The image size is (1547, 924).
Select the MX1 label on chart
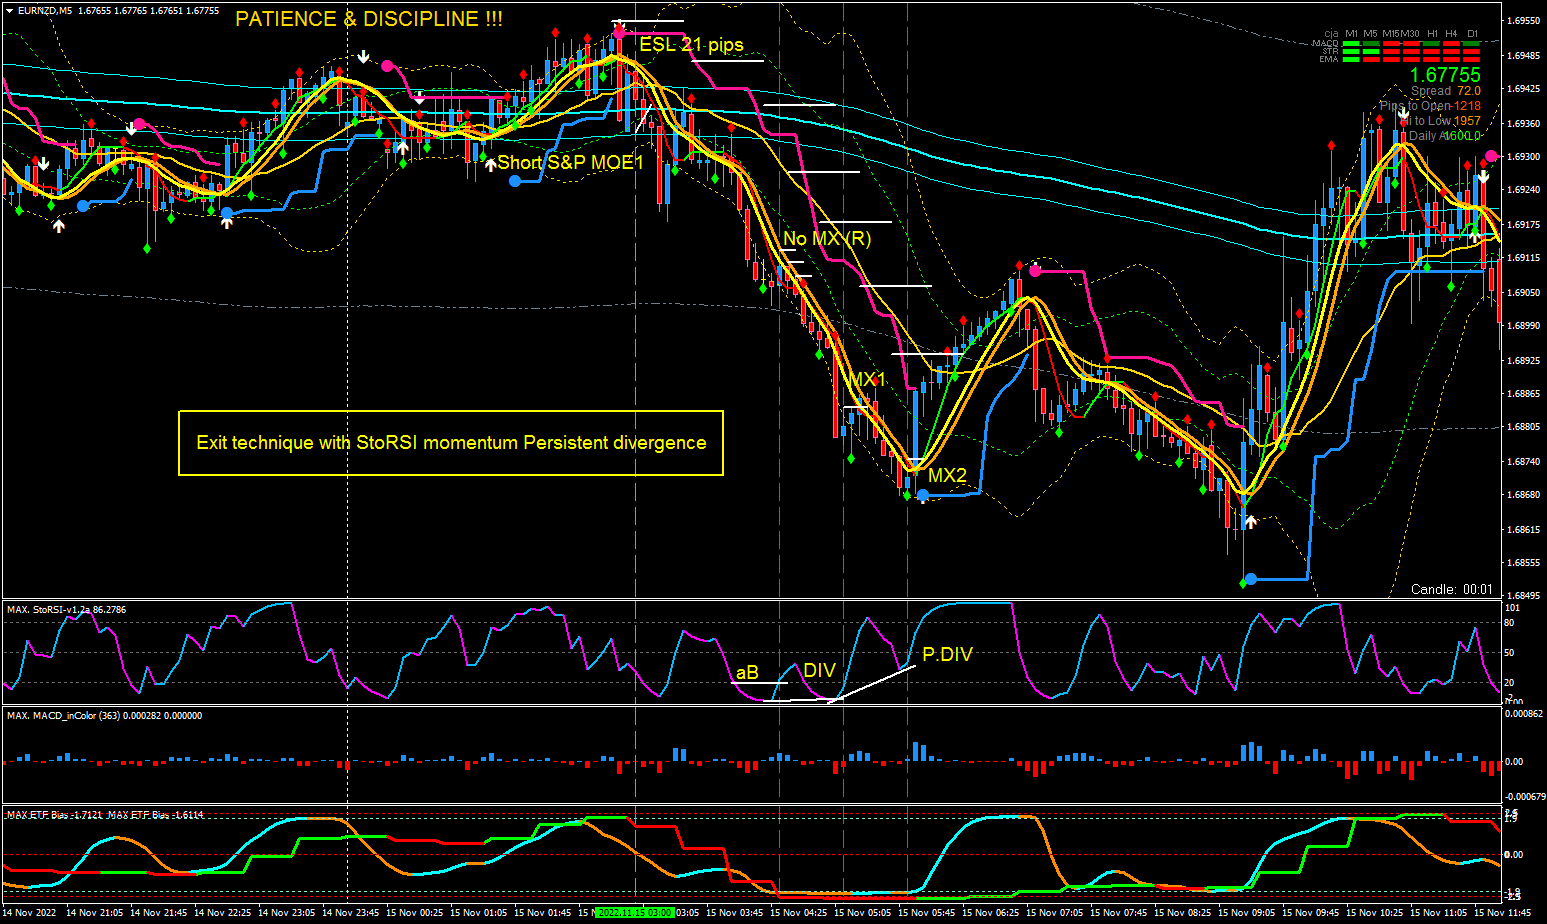(868, 380)
